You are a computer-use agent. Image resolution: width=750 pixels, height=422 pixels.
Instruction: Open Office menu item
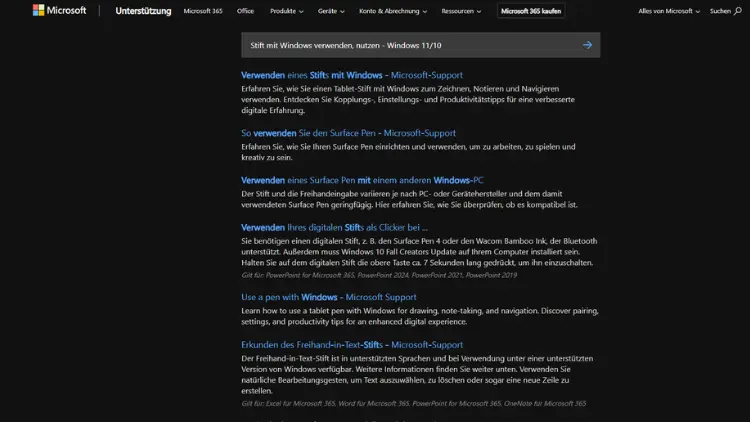coord(245,11)
